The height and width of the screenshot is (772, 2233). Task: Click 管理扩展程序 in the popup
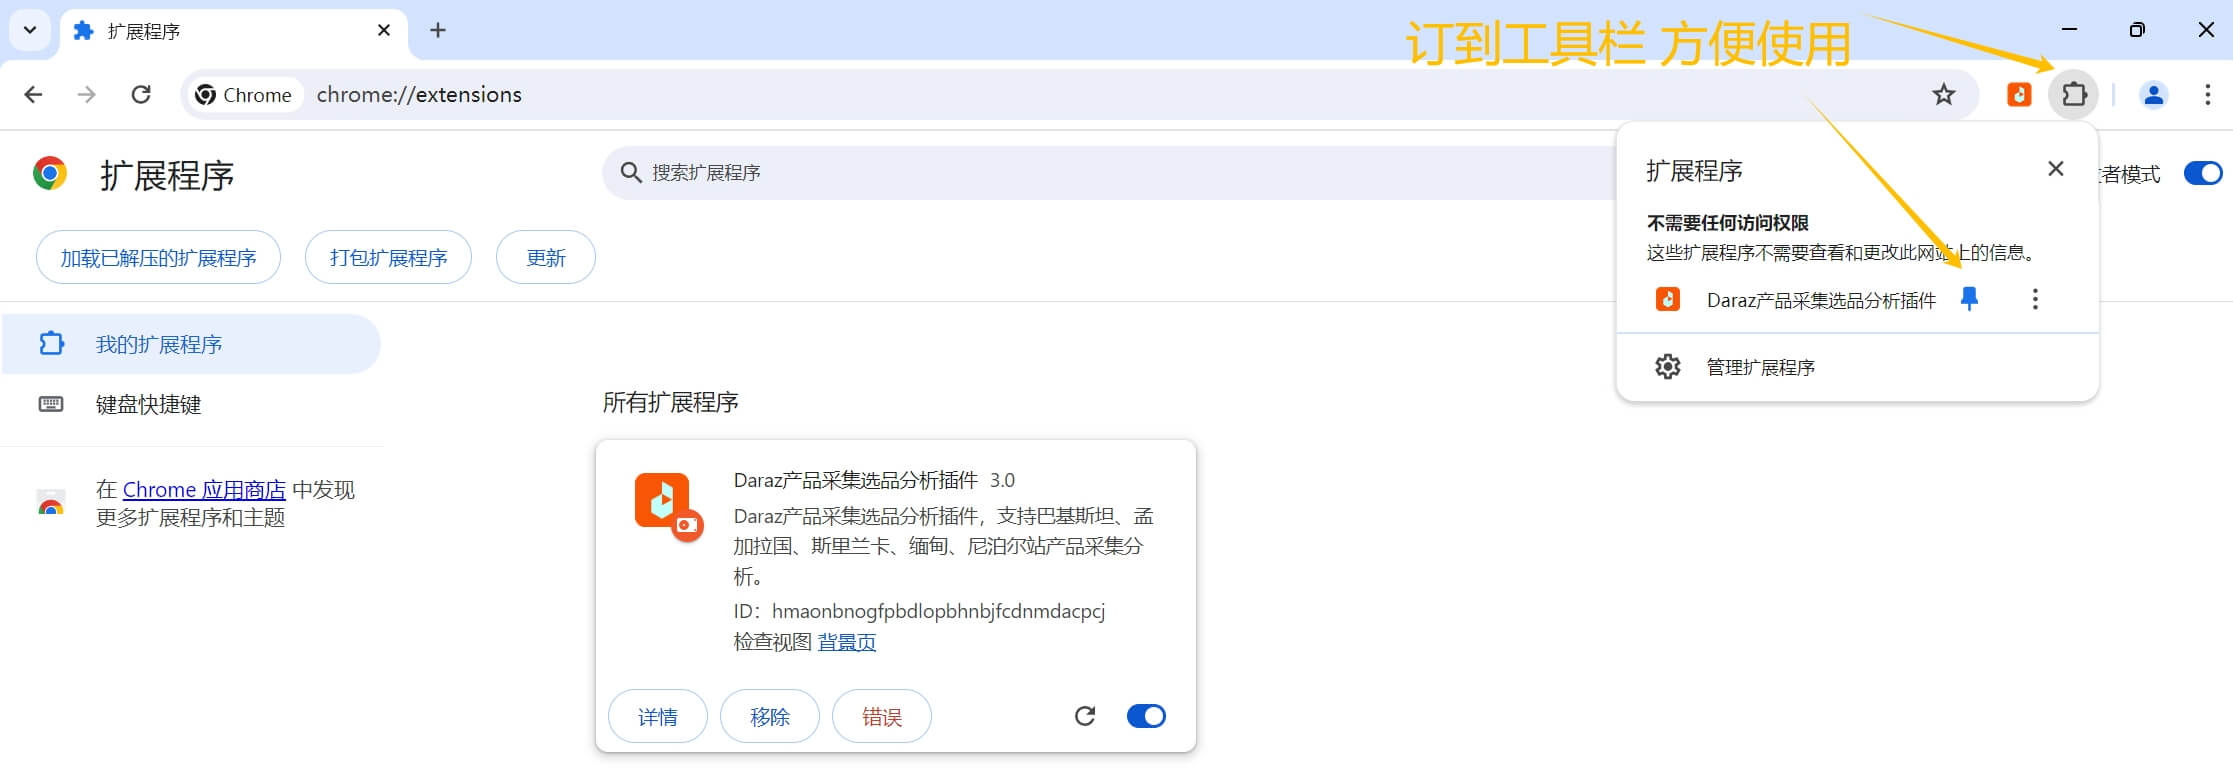[x=1857, y=367]
